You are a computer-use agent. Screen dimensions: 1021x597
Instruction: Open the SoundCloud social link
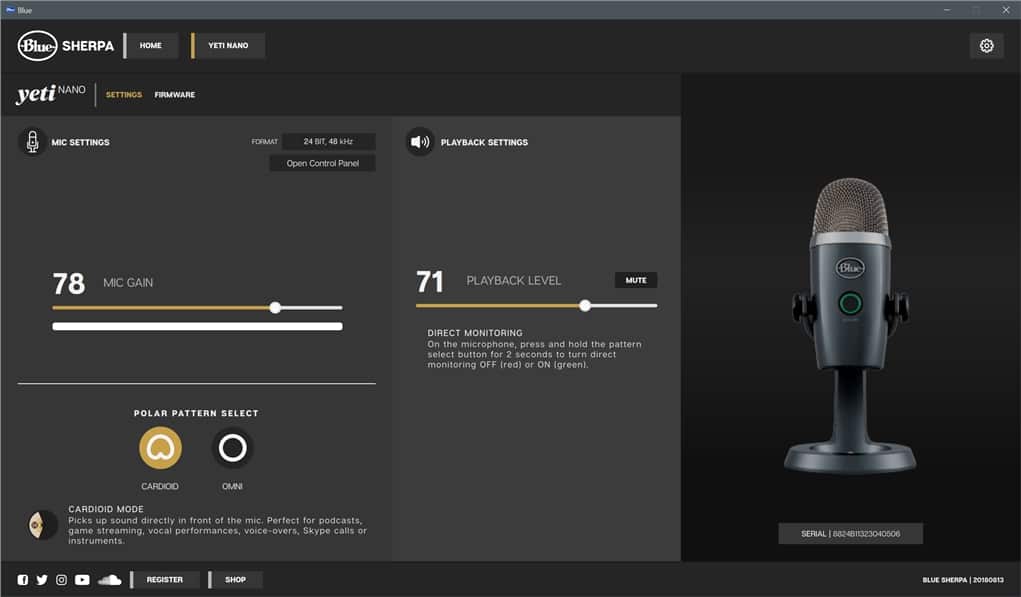(x=109, y=579)
